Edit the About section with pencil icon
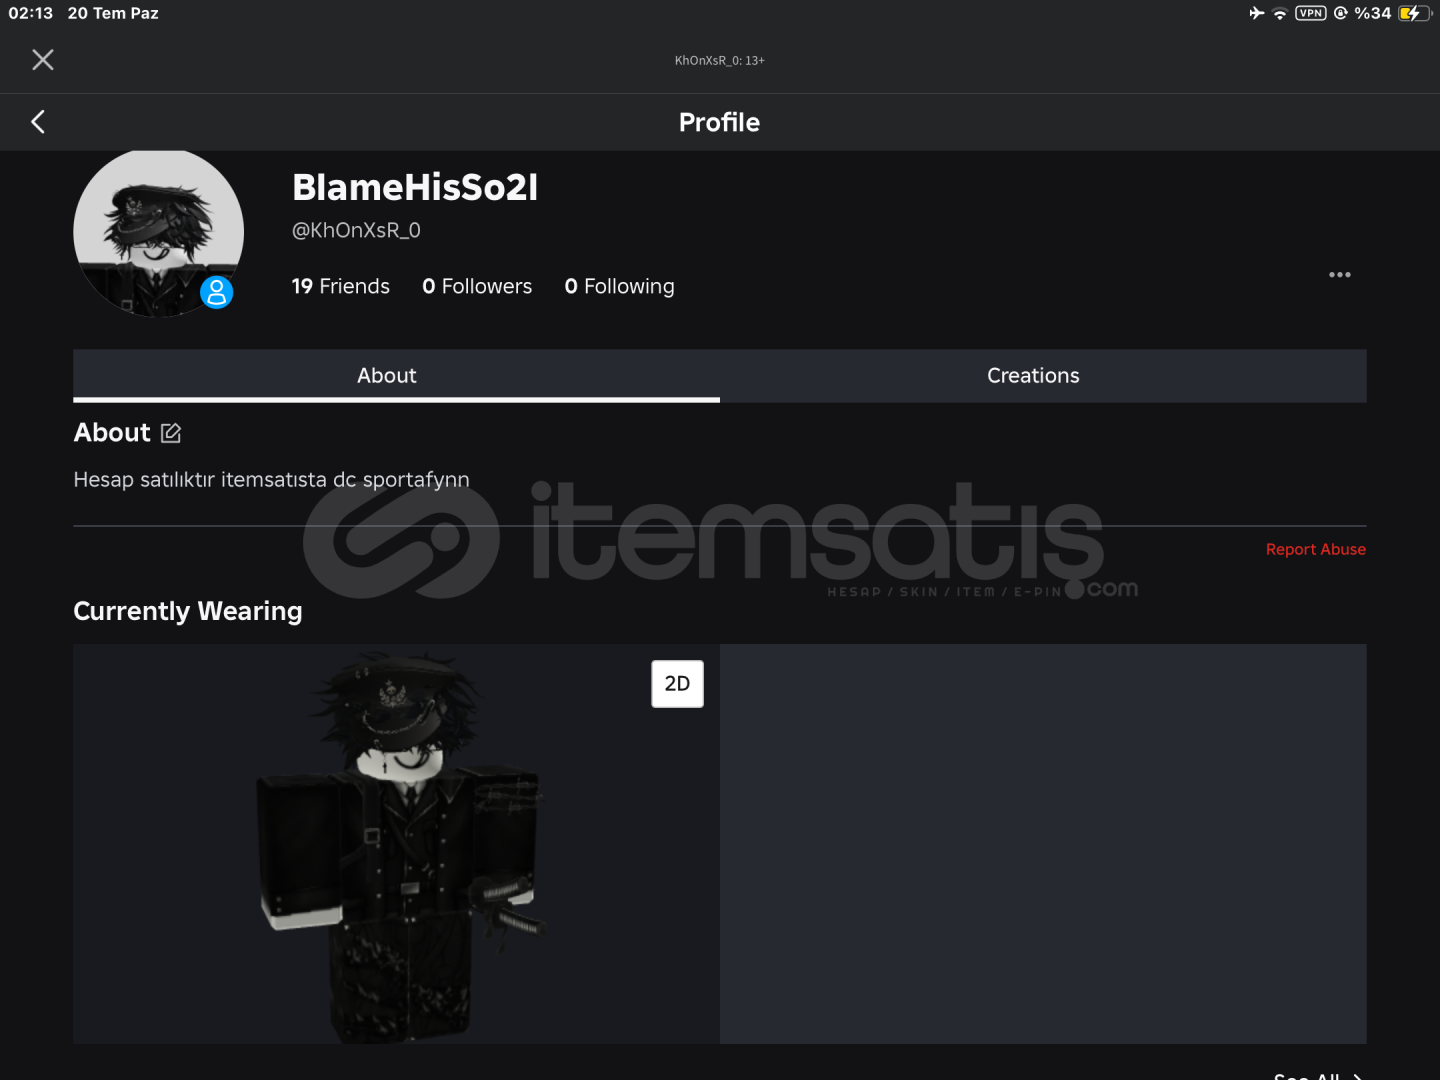Viewport: 1440px width, 1080px height. tap(171, 433)
